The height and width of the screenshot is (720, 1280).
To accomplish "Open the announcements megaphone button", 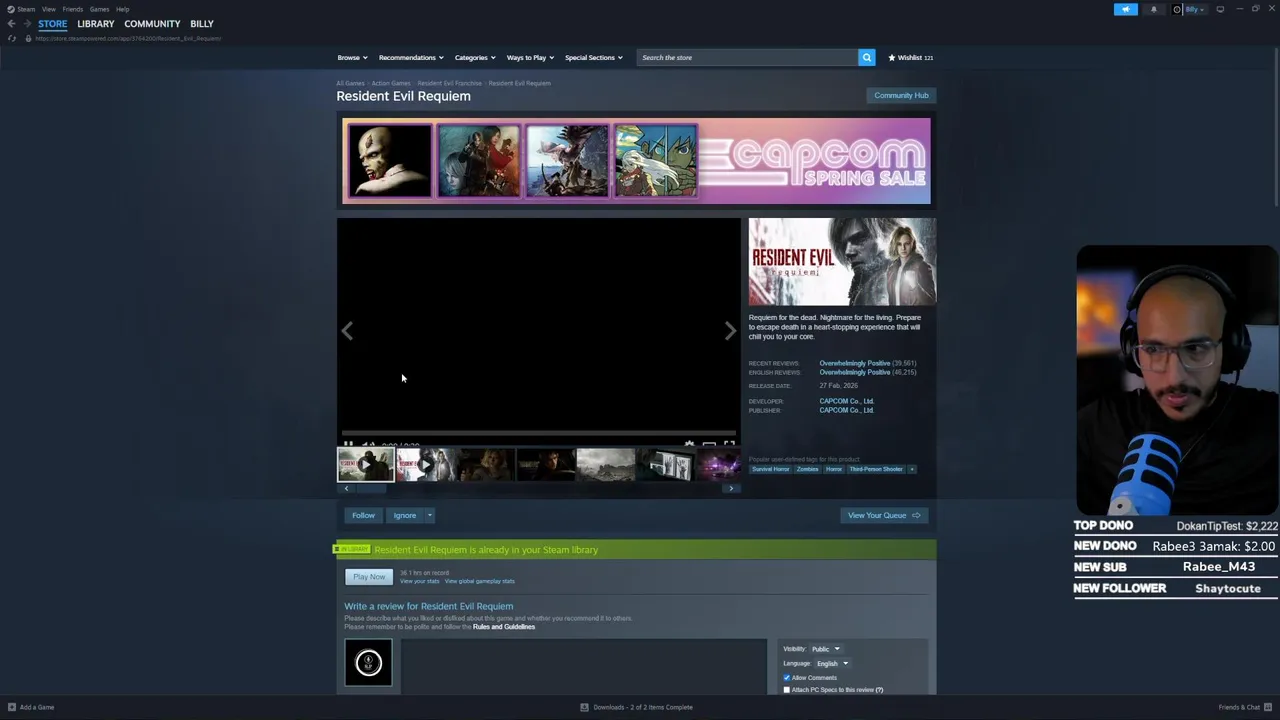I will point(1126,9).
